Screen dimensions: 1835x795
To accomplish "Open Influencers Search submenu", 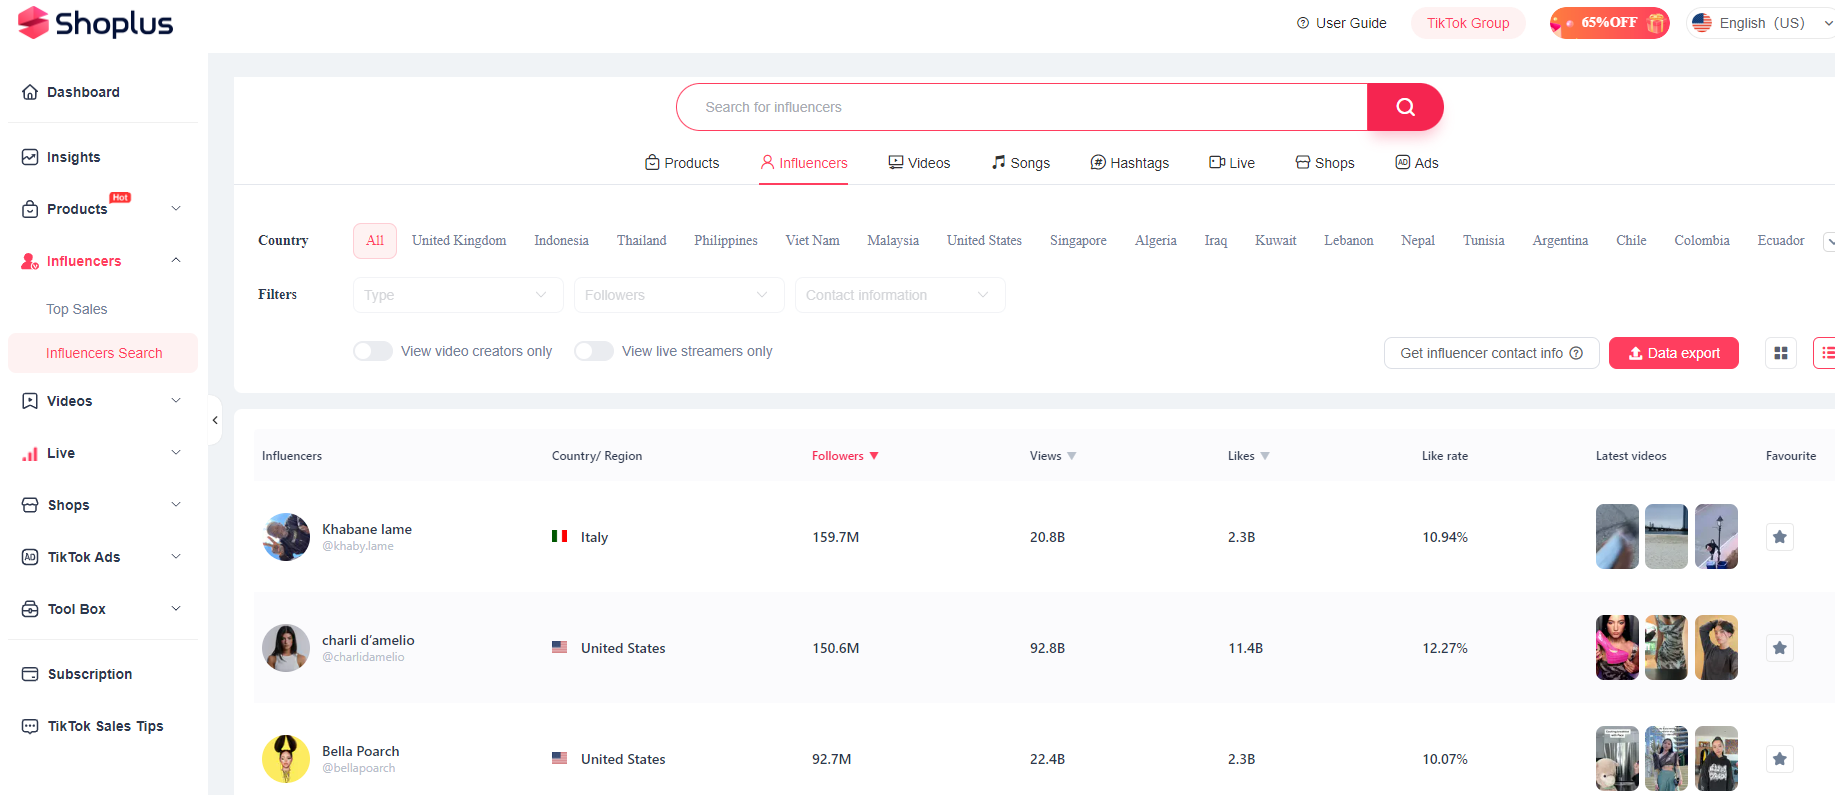I will (103, 353).
